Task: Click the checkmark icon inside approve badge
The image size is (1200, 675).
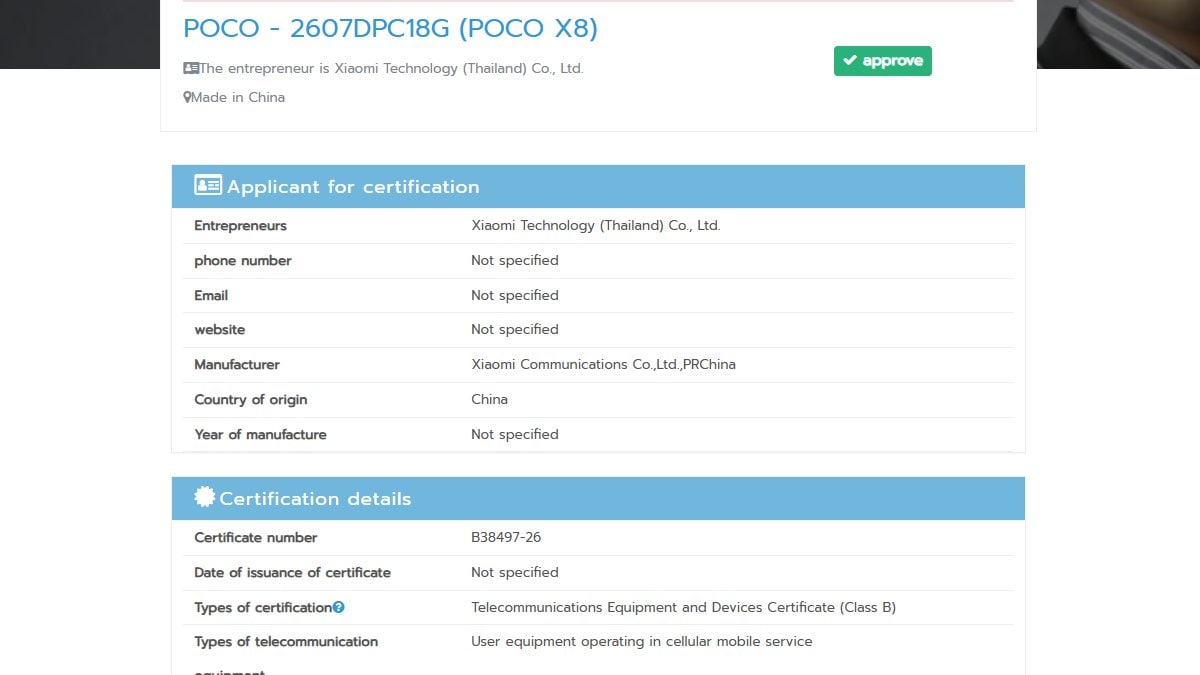Action: pos(850,61)
